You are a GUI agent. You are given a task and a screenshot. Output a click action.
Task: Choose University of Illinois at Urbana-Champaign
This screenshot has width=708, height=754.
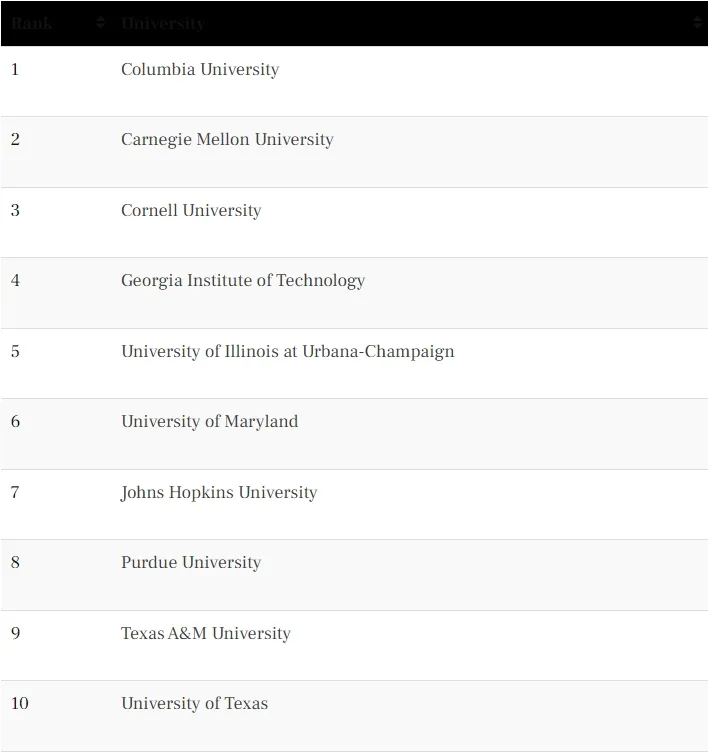tap(288, 351)
